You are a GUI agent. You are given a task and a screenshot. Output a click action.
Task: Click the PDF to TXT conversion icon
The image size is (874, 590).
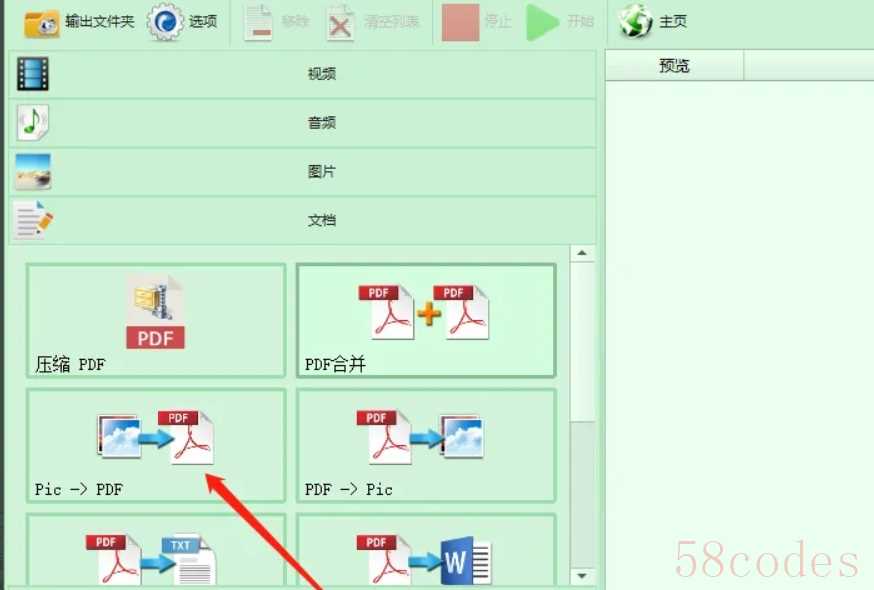(x=150, y=559)
